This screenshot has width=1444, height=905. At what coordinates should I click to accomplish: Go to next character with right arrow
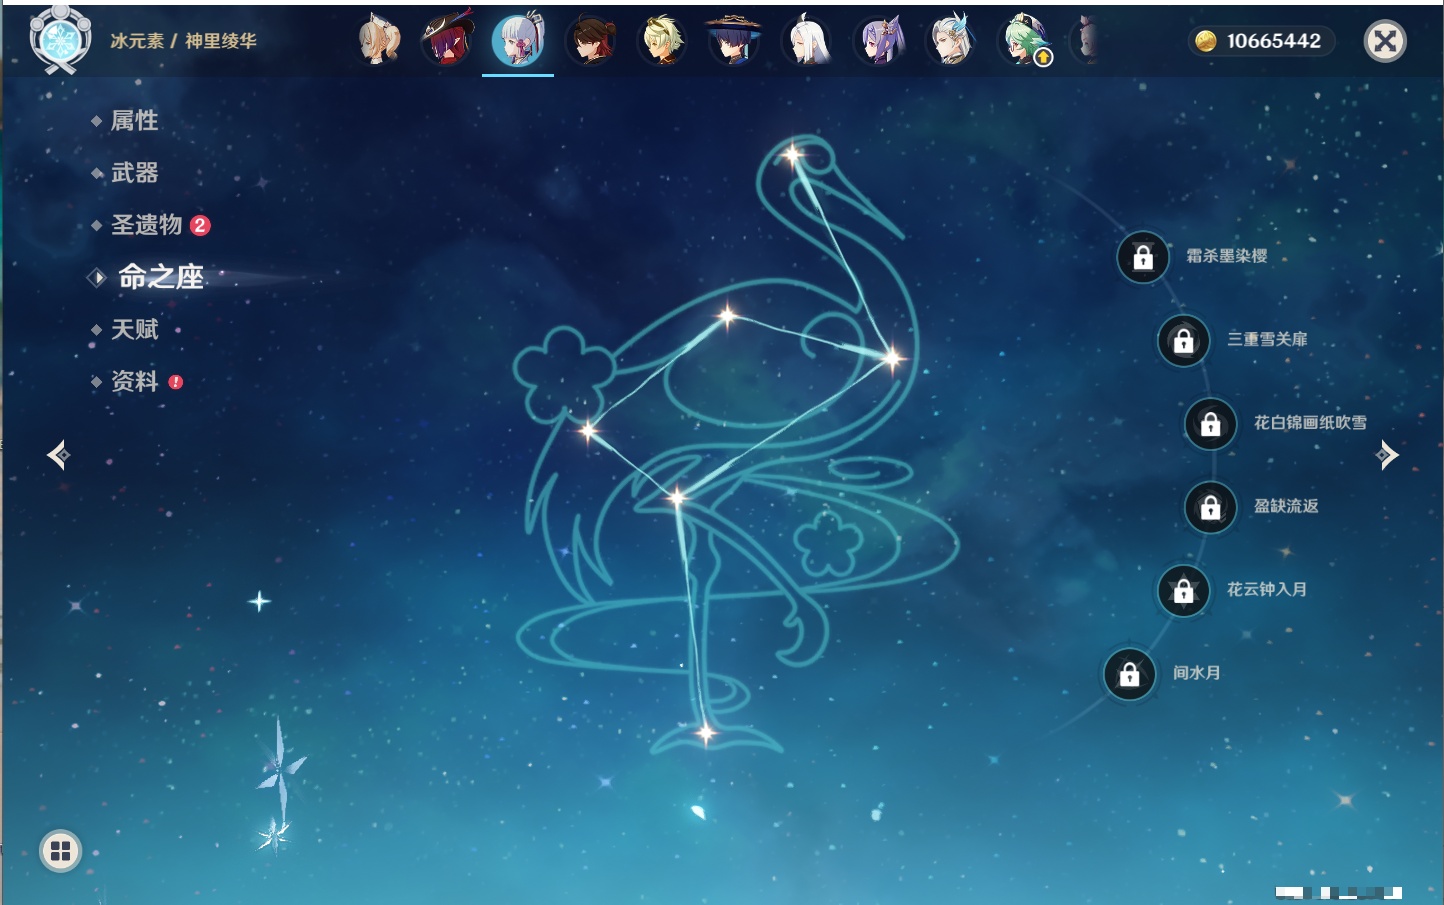1387,455
